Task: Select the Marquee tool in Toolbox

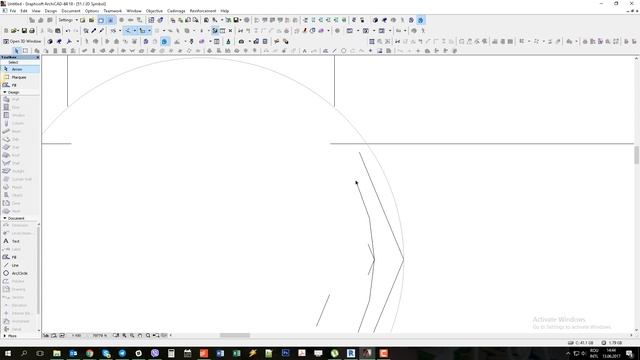Action: click(20, 77)
